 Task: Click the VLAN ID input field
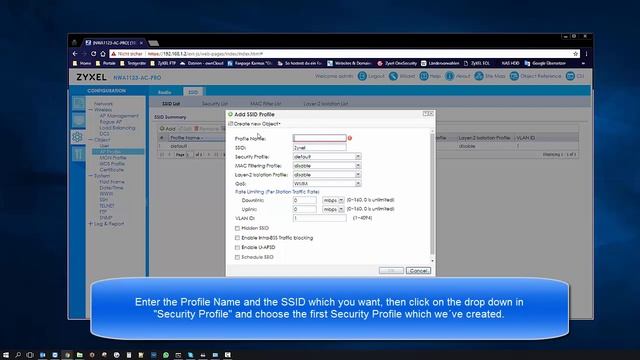[320, 218]
